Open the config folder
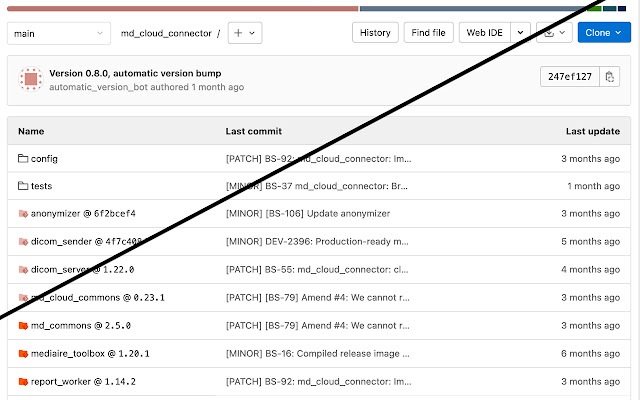The width and height of the screenshot is (640, 400). pos(44,158)
